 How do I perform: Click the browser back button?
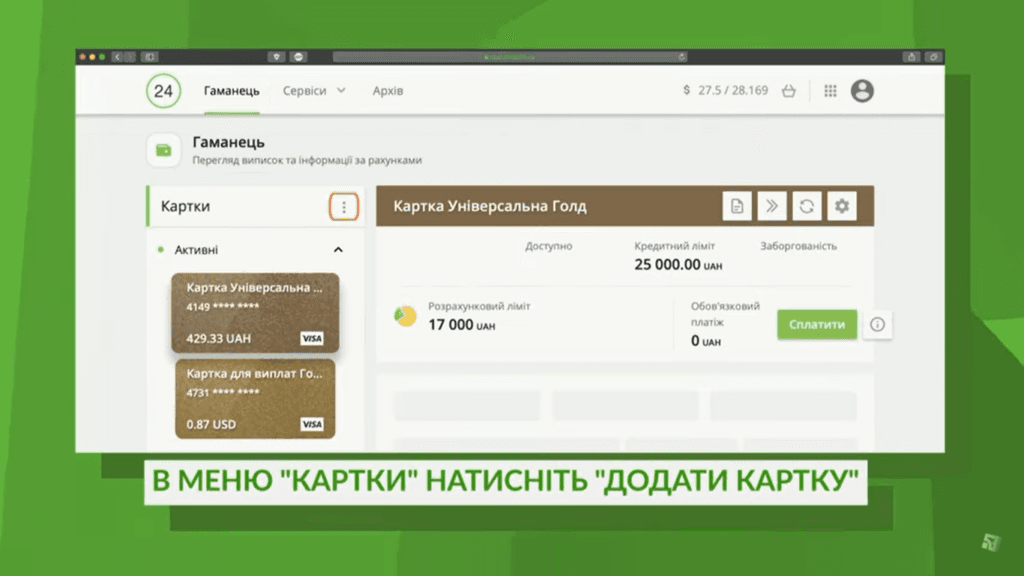[117, 57]
